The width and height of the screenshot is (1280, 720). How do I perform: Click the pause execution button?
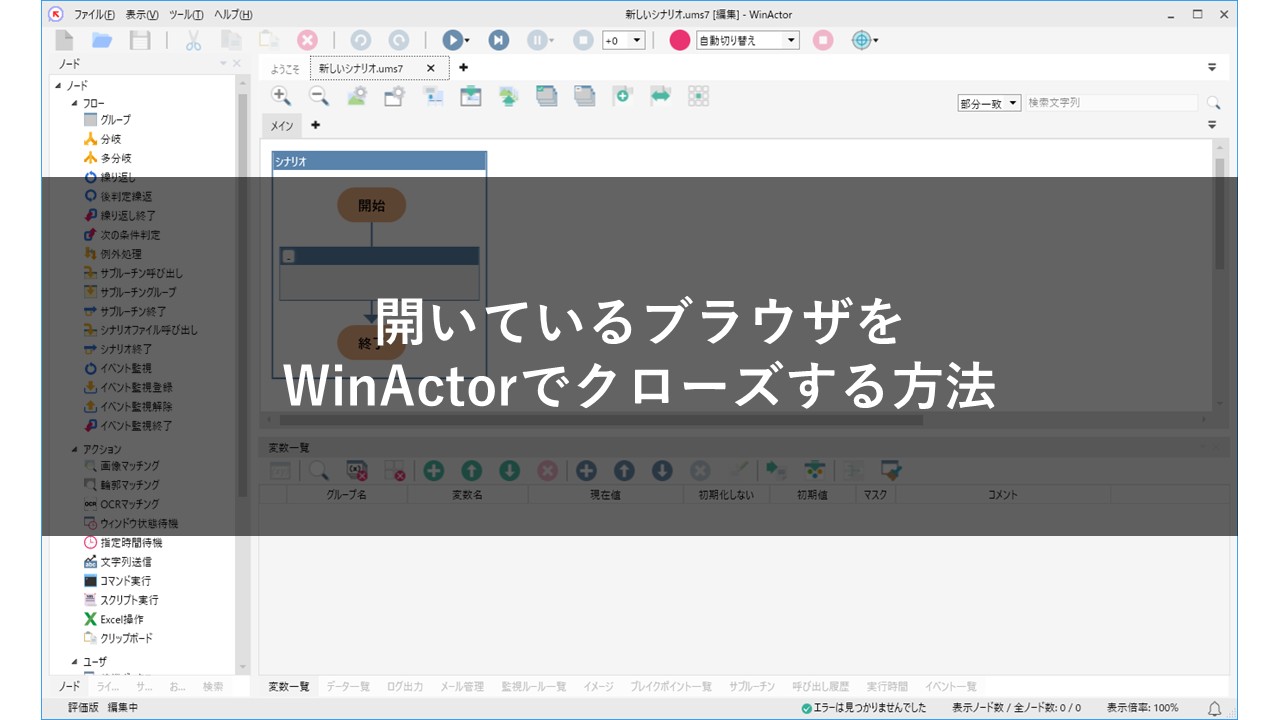pyautogui.click(x=537, y=40)
